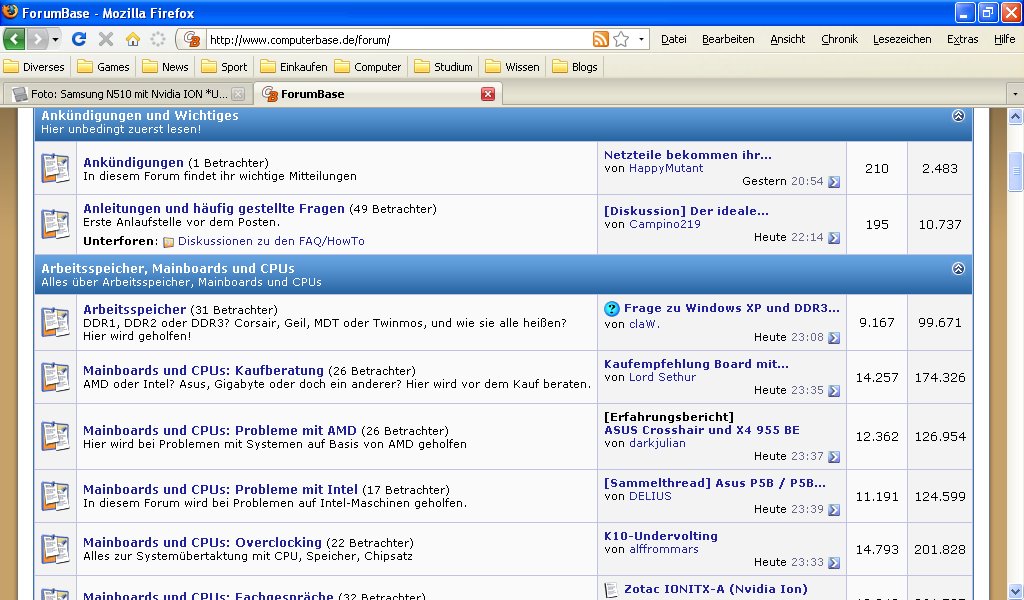Open the Diverses bookmarks folder
The width and height of the screenshot is (1024, 600).
pyautogui.click(x=34, y=67)
